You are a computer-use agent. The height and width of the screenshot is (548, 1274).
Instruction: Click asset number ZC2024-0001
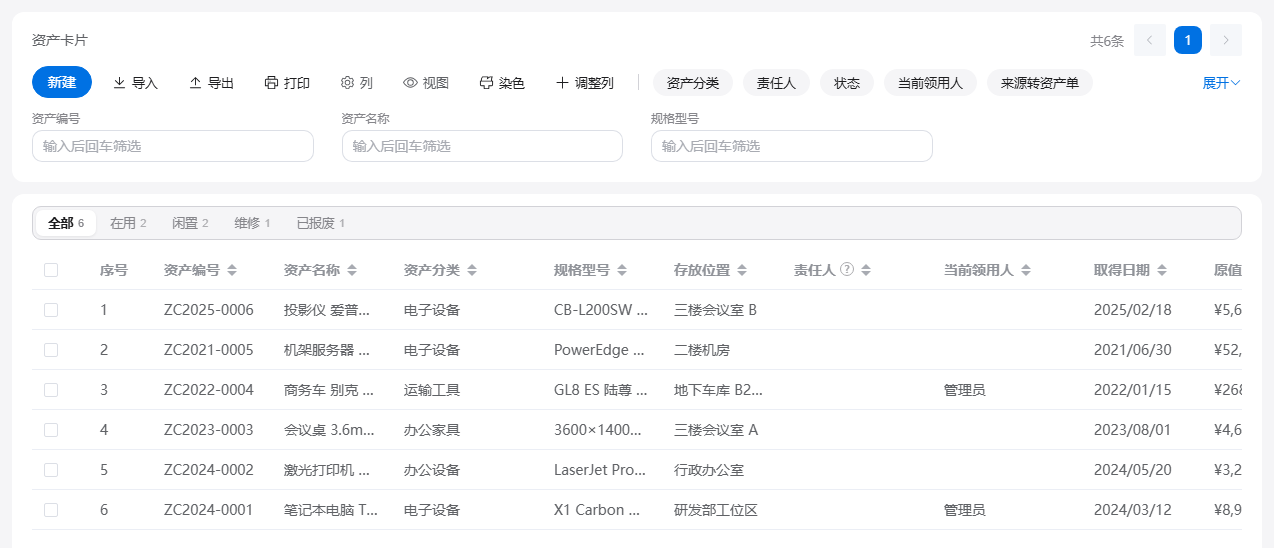(209, 510)
